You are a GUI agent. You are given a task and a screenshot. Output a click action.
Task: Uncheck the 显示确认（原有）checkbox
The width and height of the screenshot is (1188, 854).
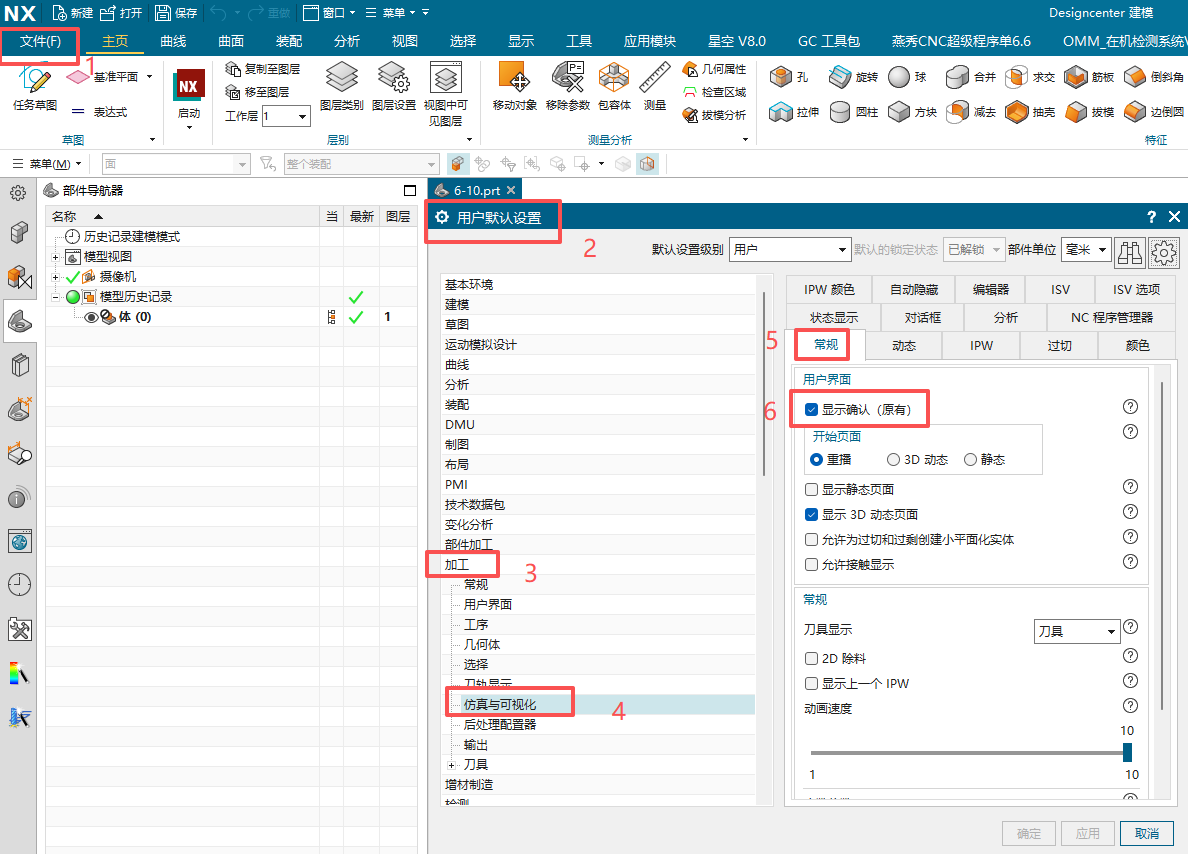click(x=811, y=409)
